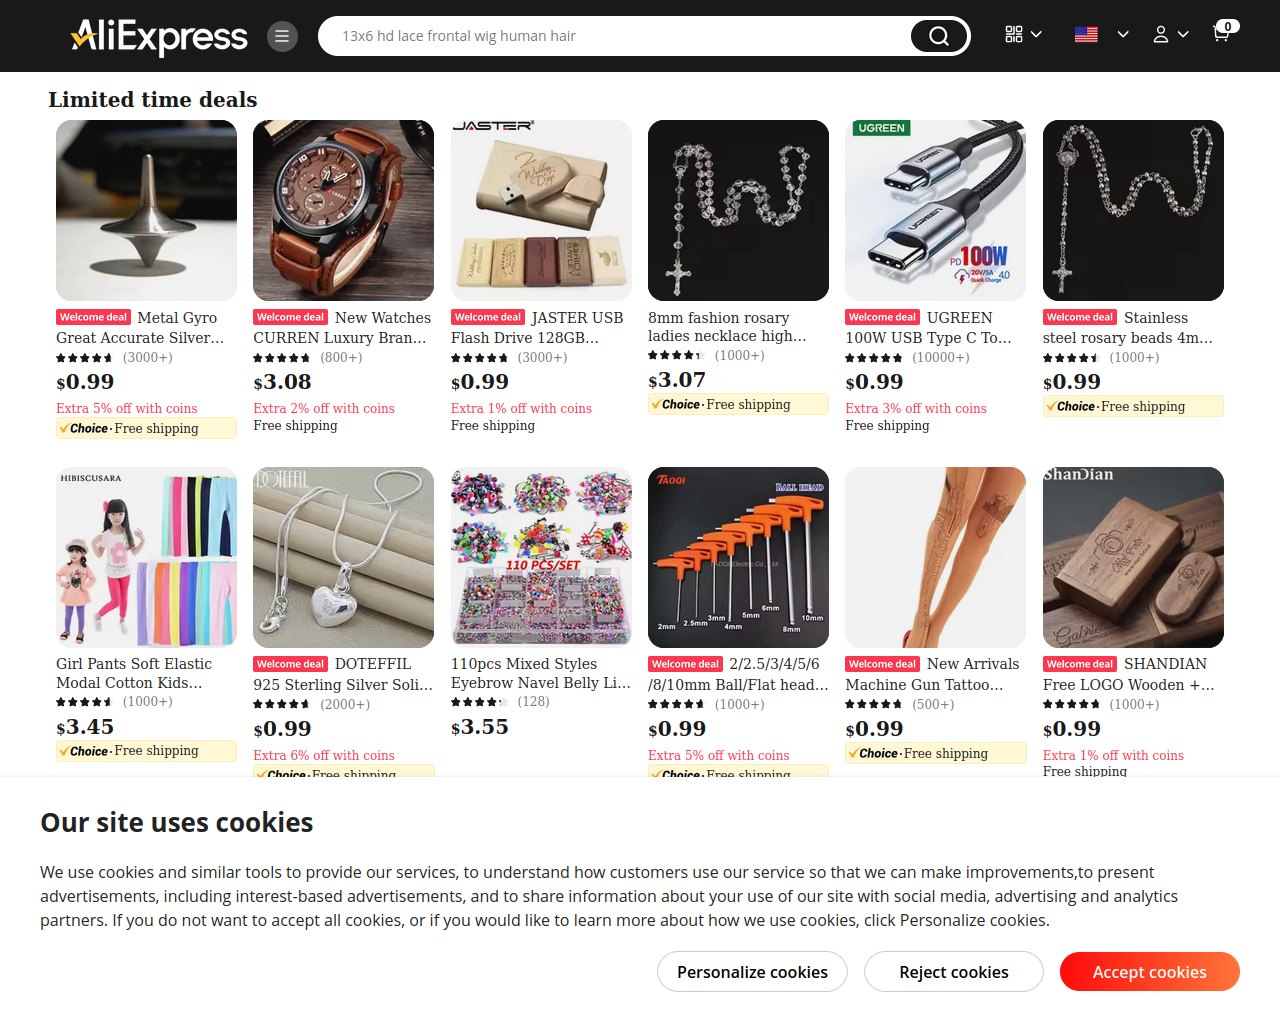Accept cookies
Viewport: 1280px width, 1024px height.
point(1150,972)
